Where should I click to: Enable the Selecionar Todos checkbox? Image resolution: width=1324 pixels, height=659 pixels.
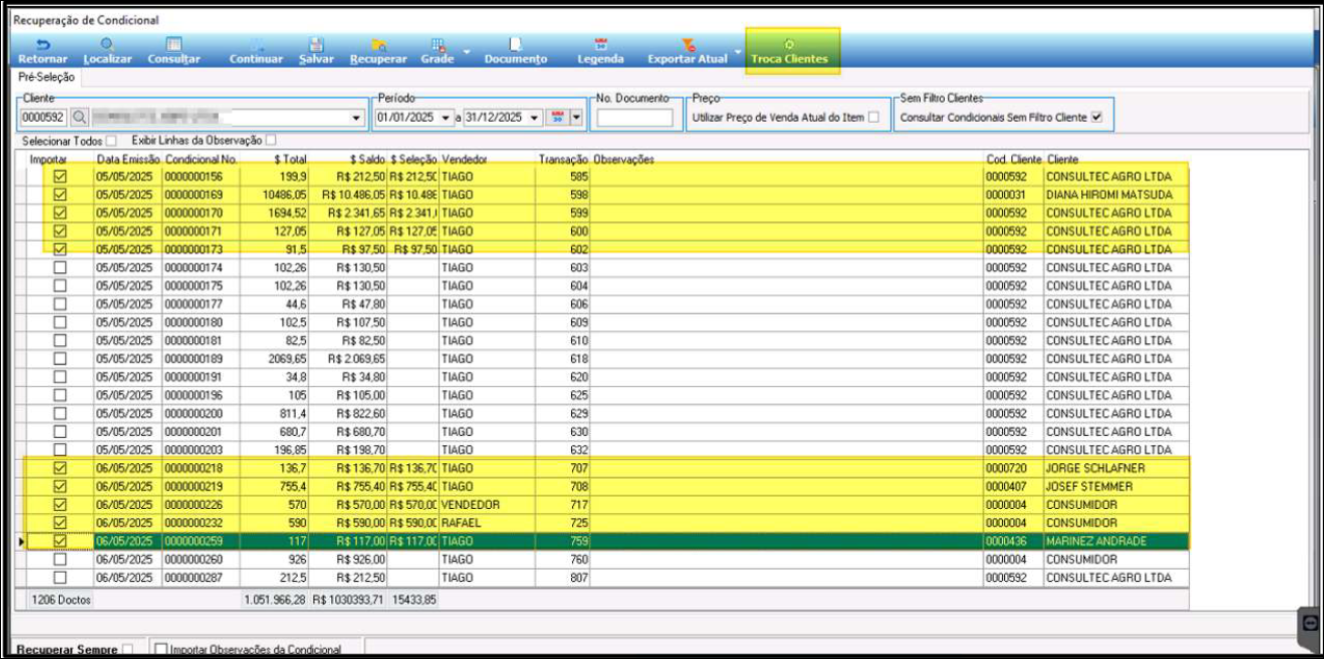(x=112, y=141)
